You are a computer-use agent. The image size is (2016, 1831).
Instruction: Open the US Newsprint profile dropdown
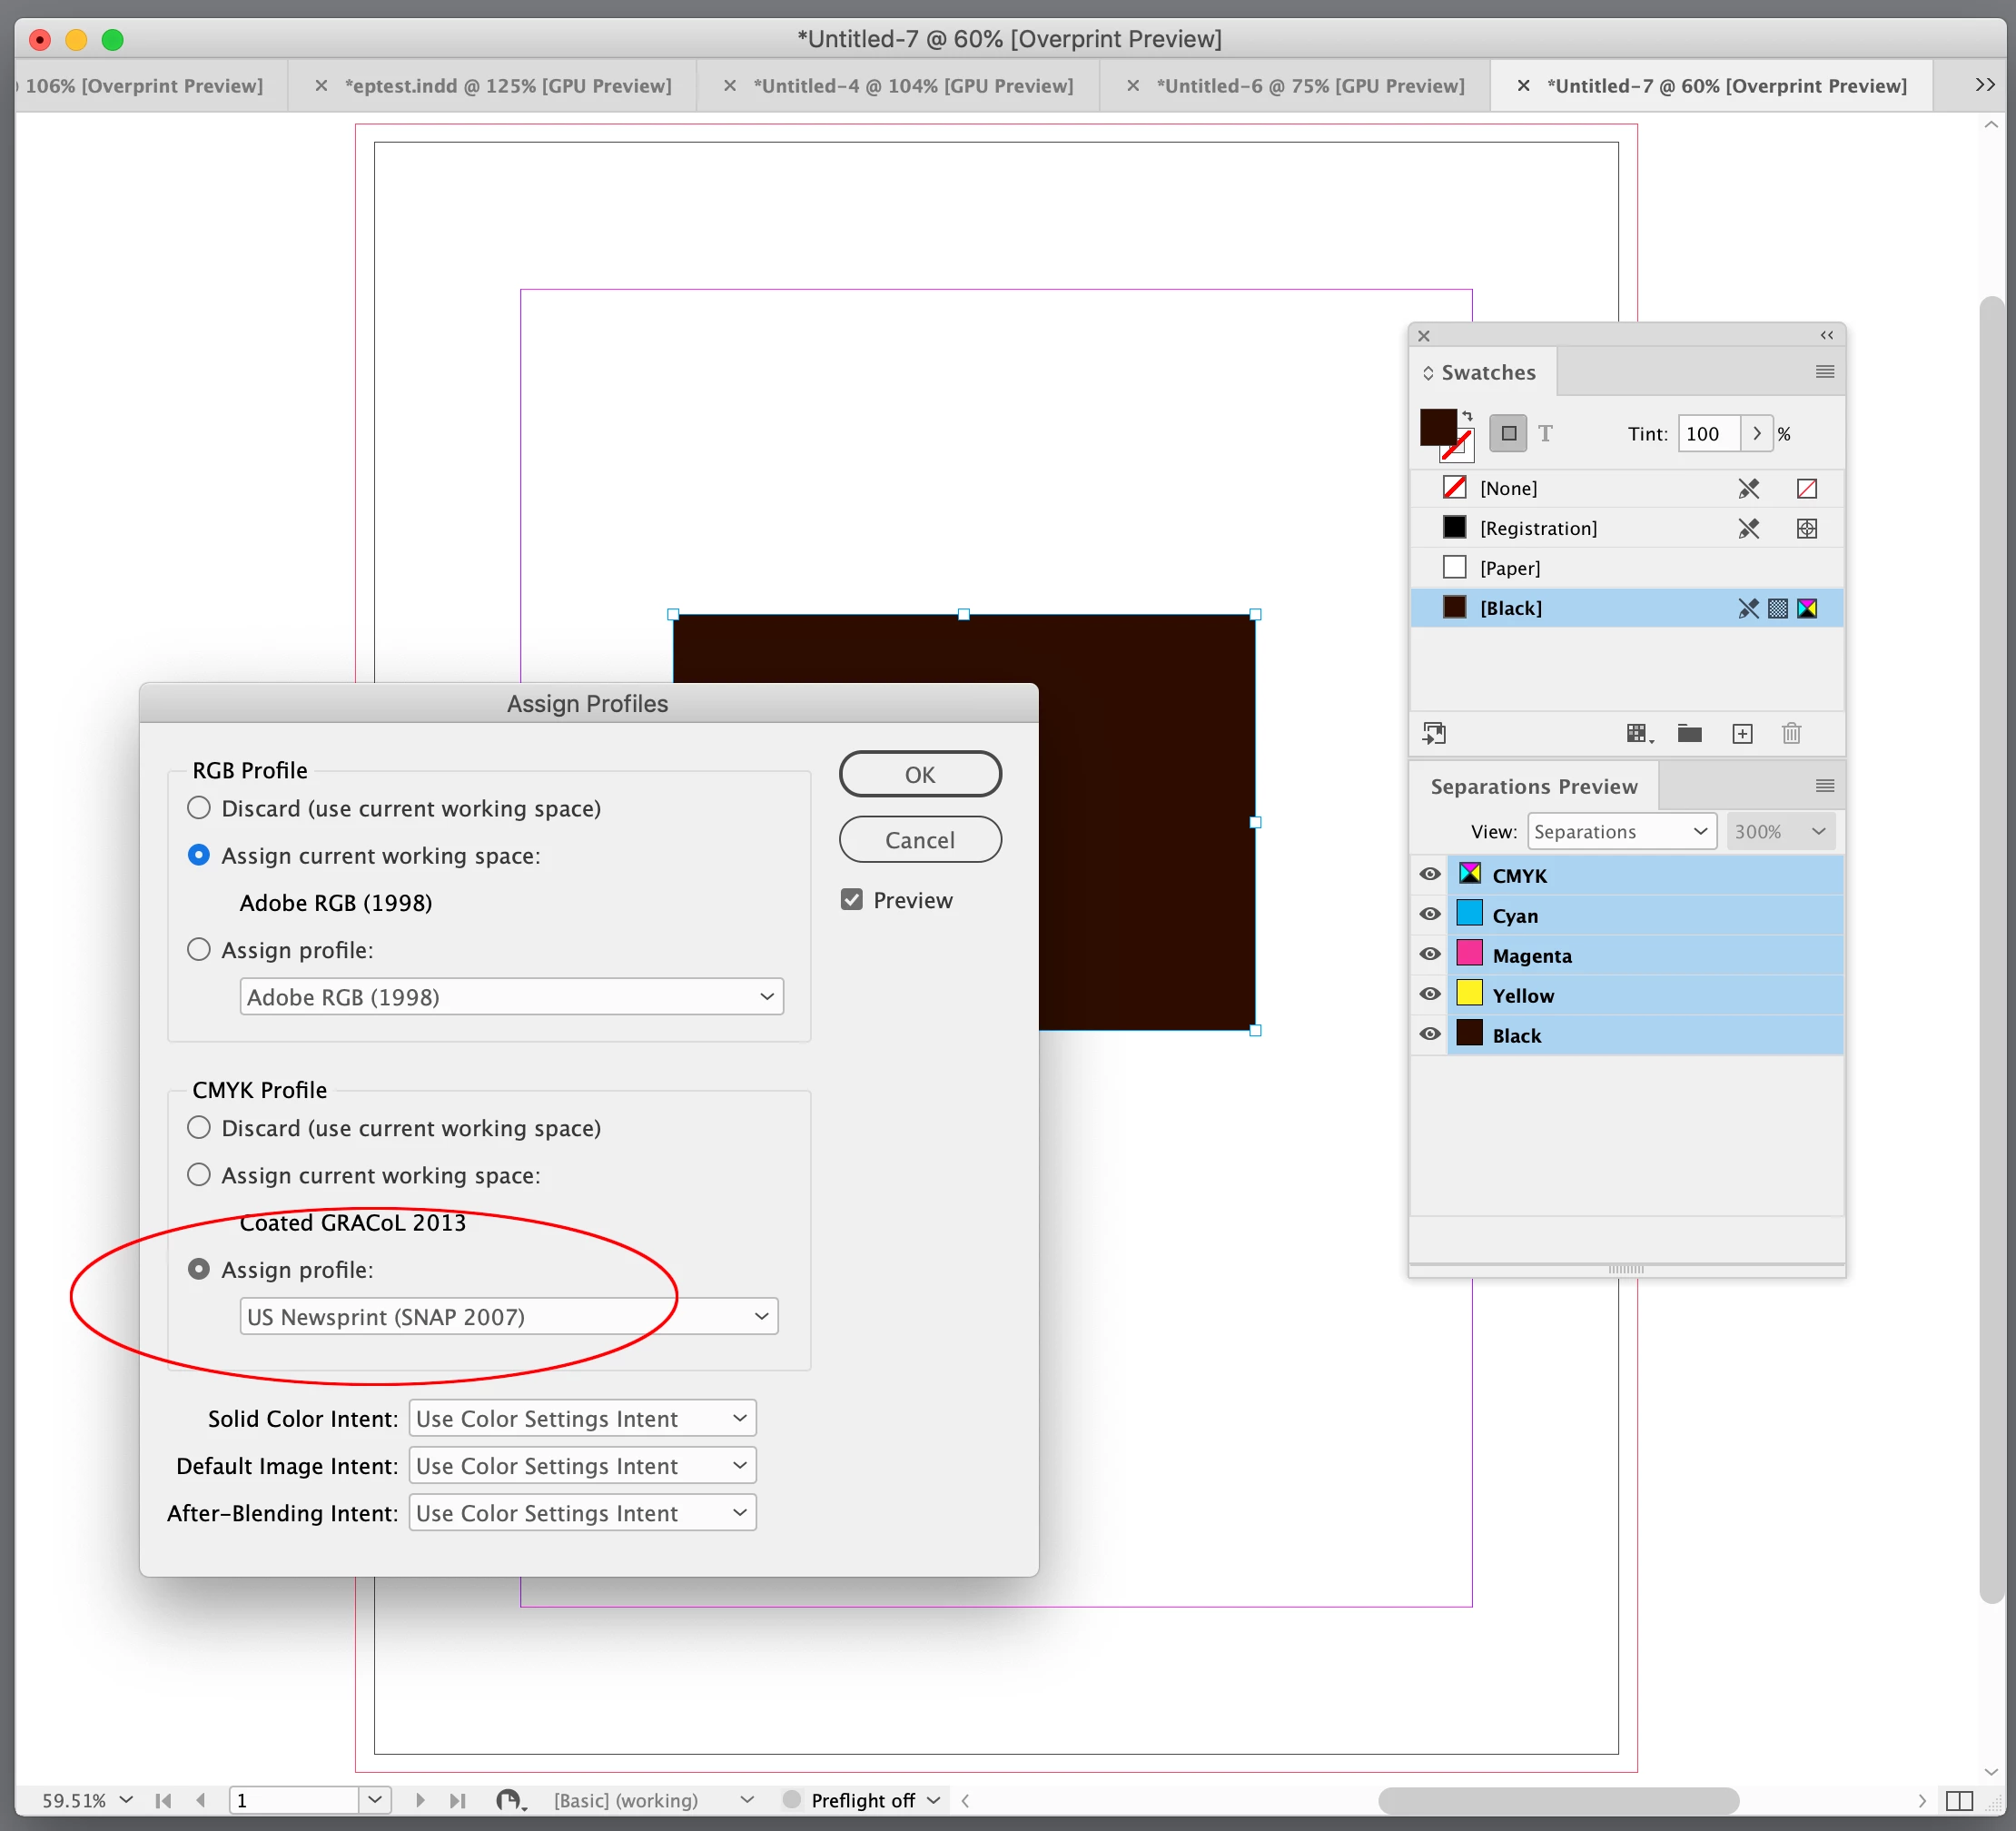[x=508, y=1317]
